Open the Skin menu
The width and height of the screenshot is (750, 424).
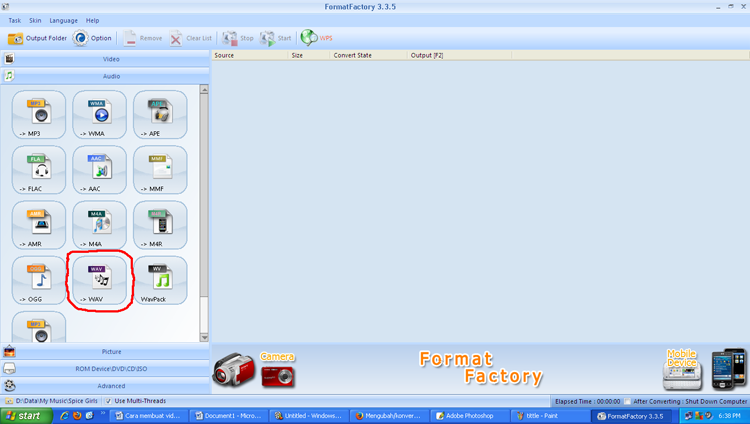35,21
